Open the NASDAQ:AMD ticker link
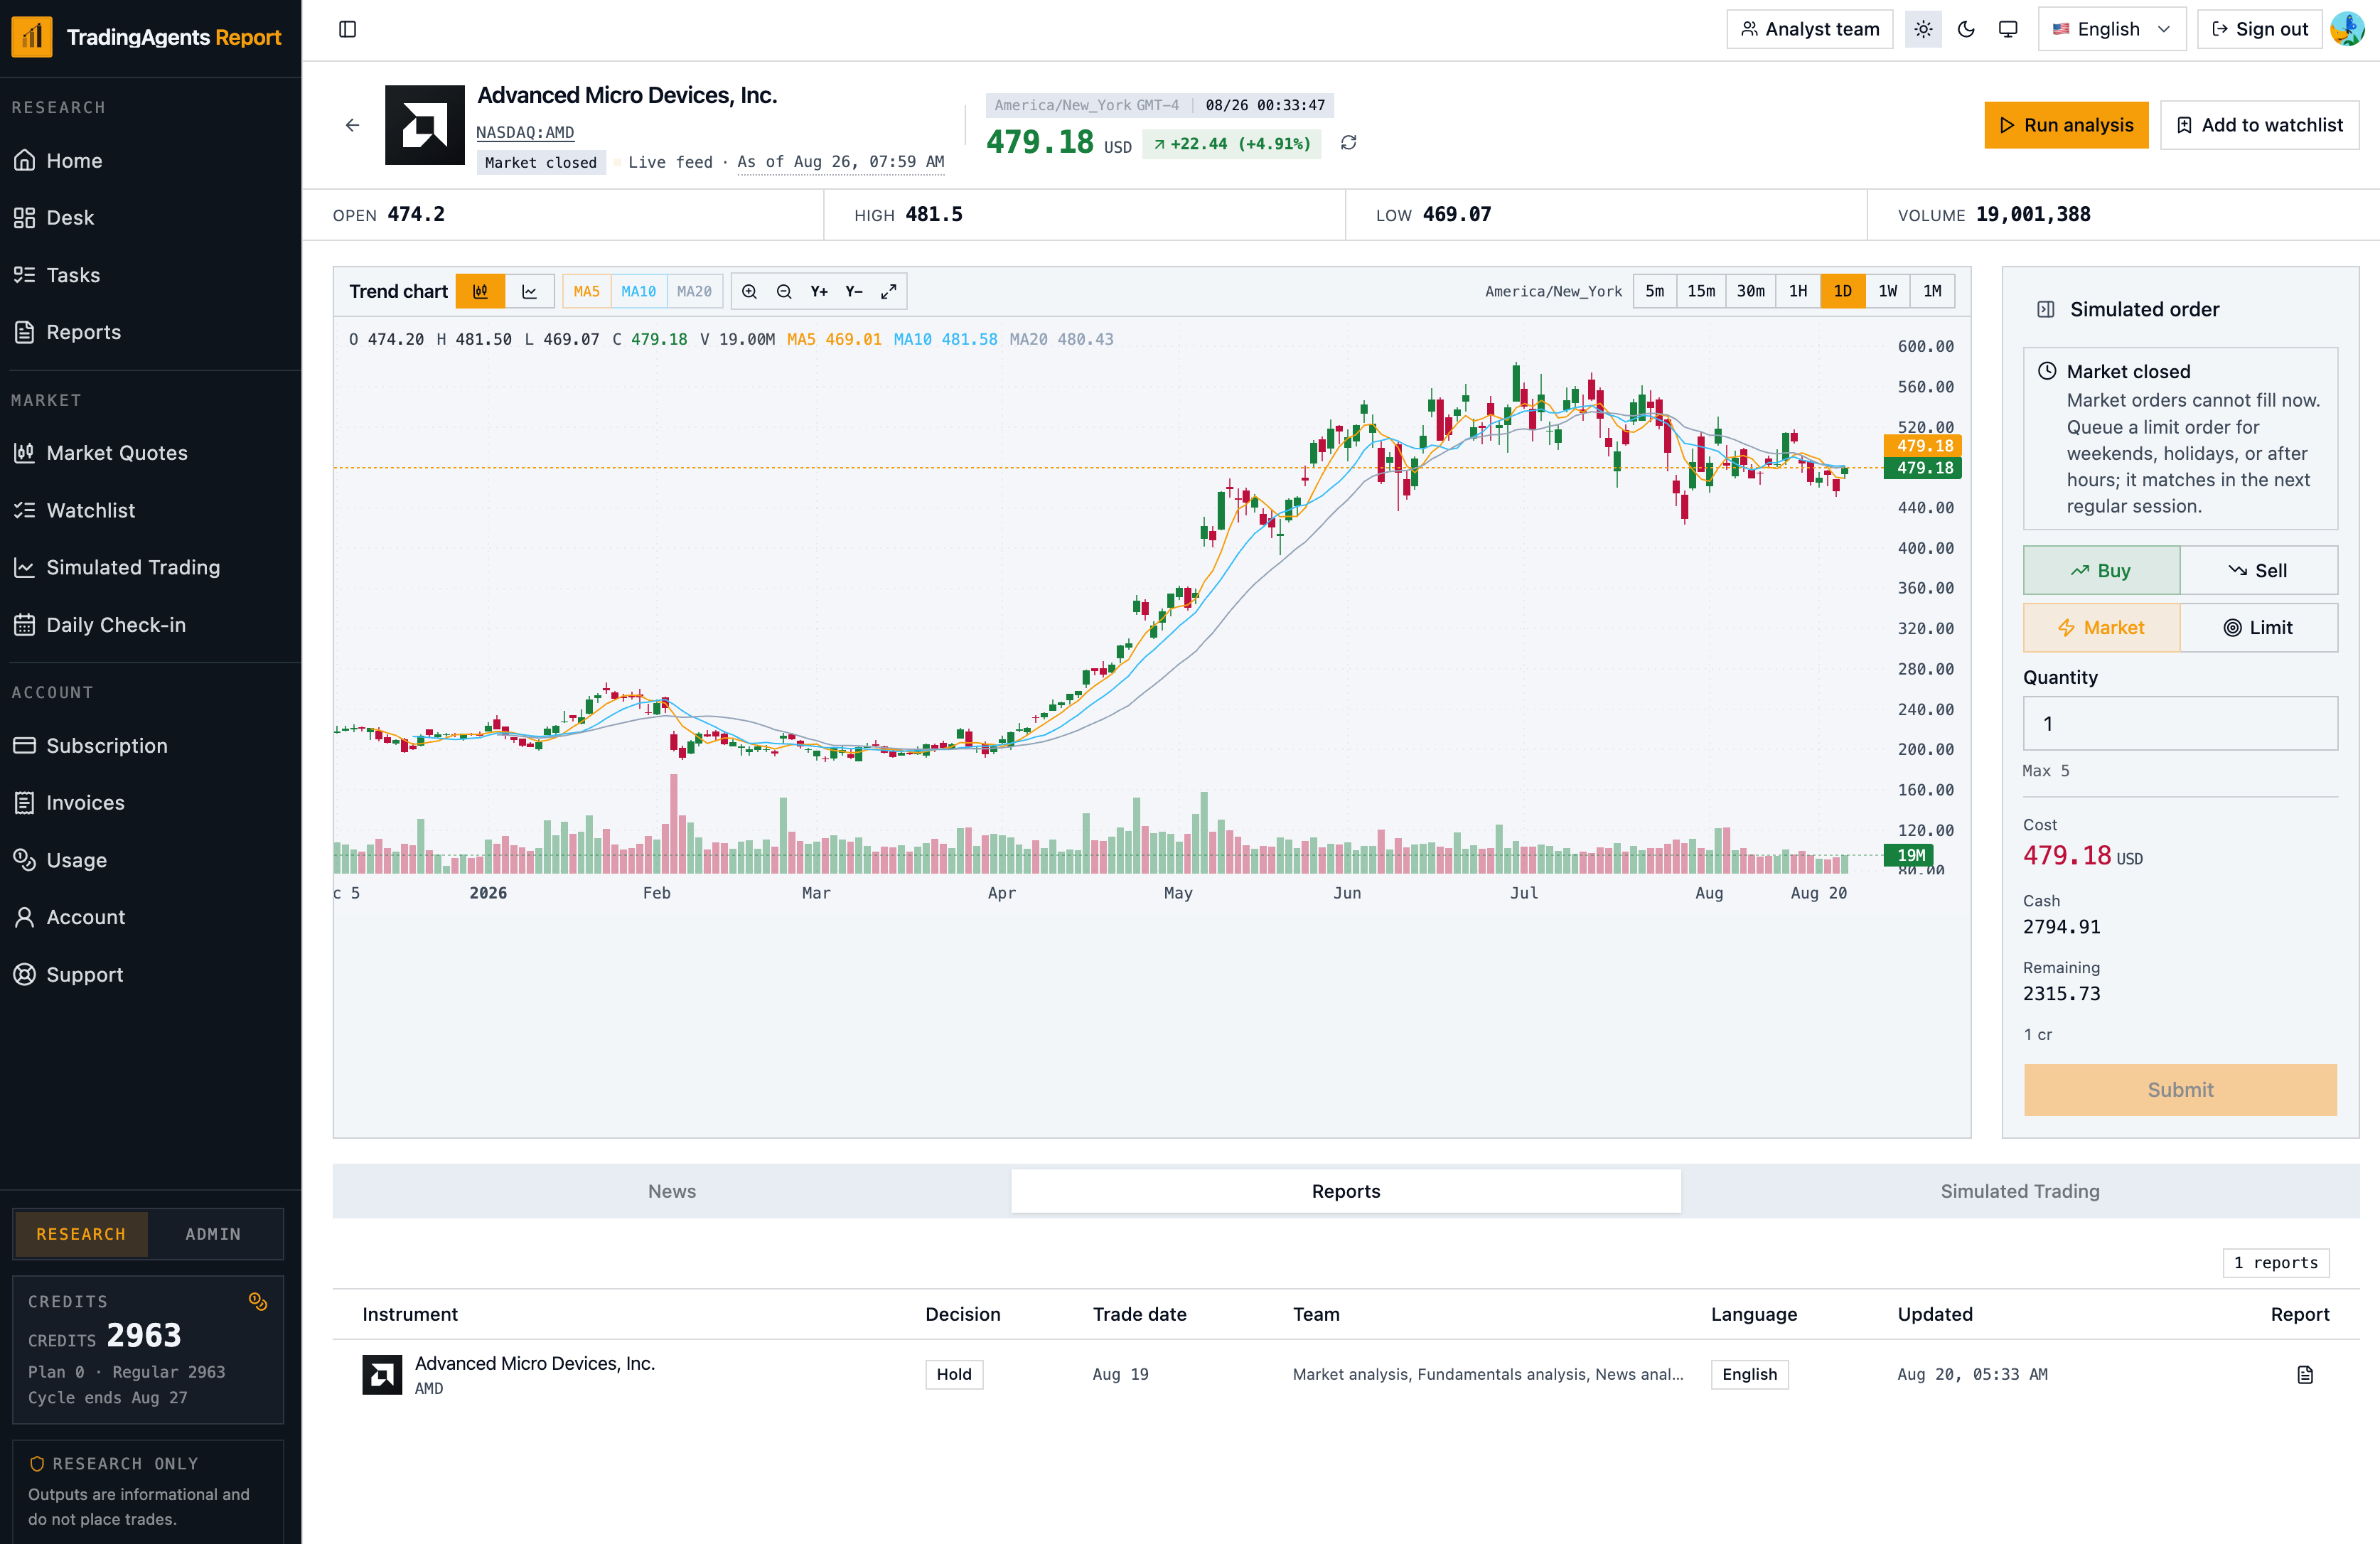 (525, 132)
